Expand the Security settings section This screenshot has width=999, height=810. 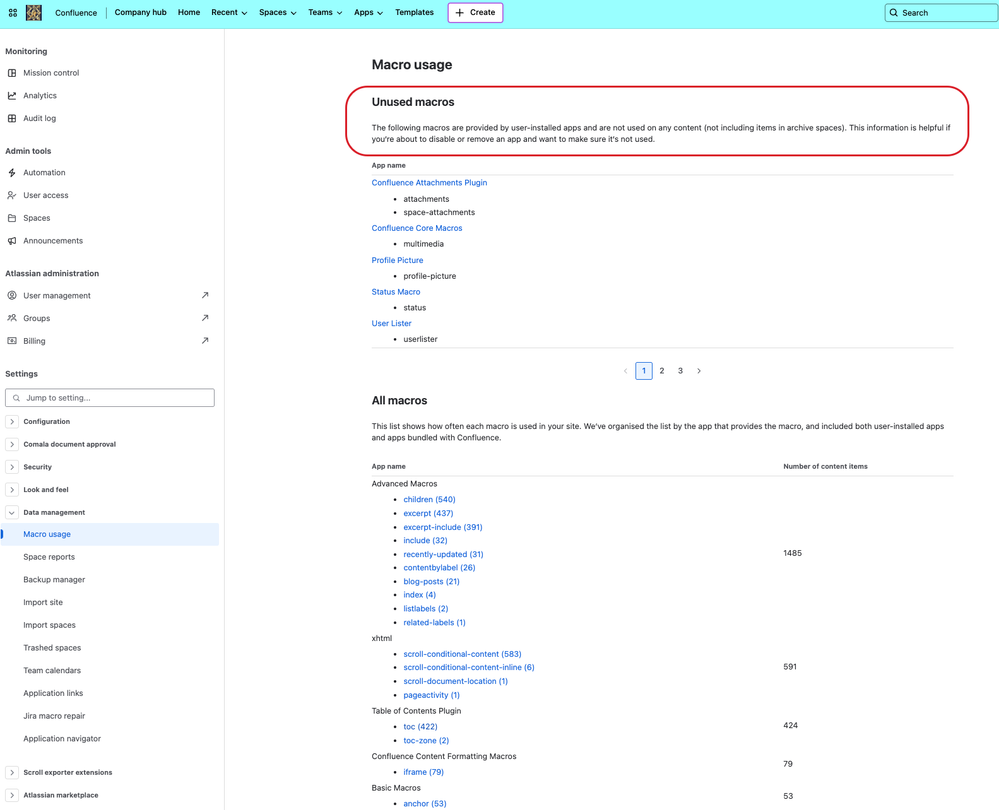pos(11,467)
